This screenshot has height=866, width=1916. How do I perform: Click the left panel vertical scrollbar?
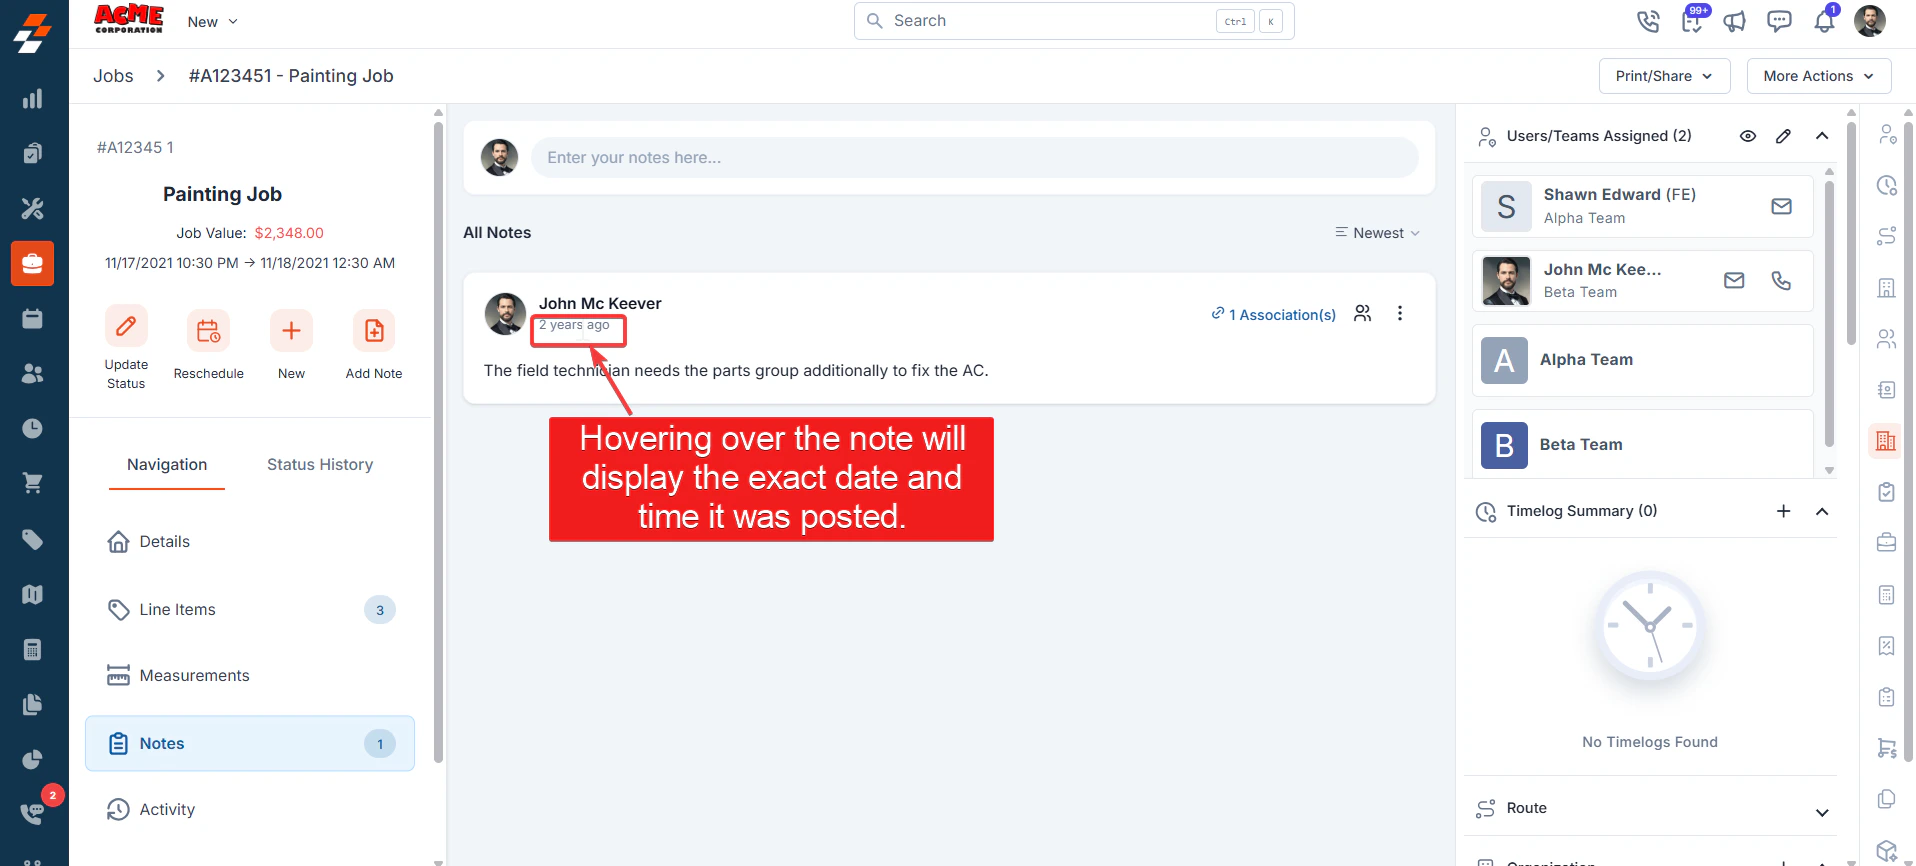[438, 440]
